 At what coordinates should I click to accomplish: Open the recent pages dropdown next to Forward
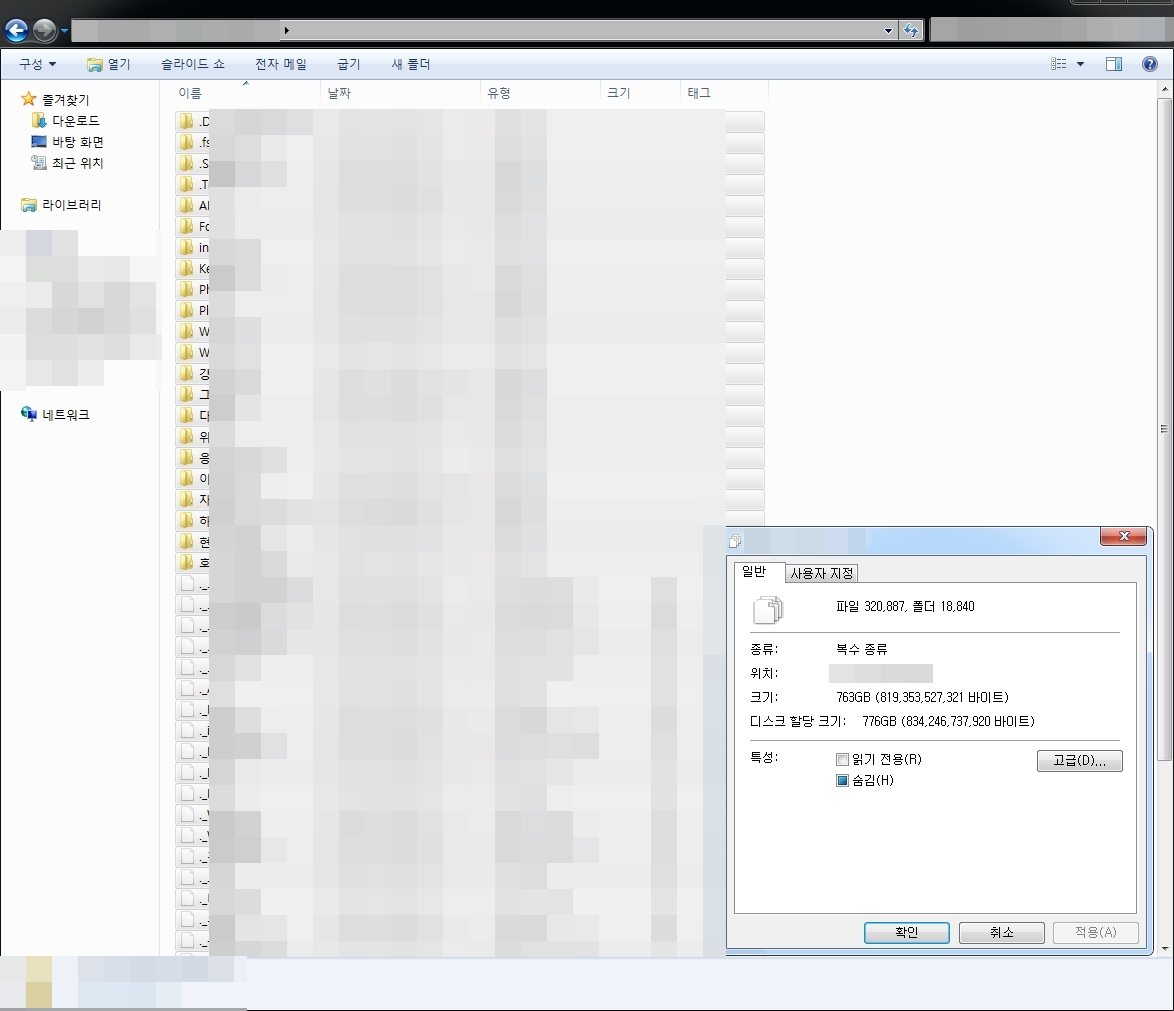[64, 31]
